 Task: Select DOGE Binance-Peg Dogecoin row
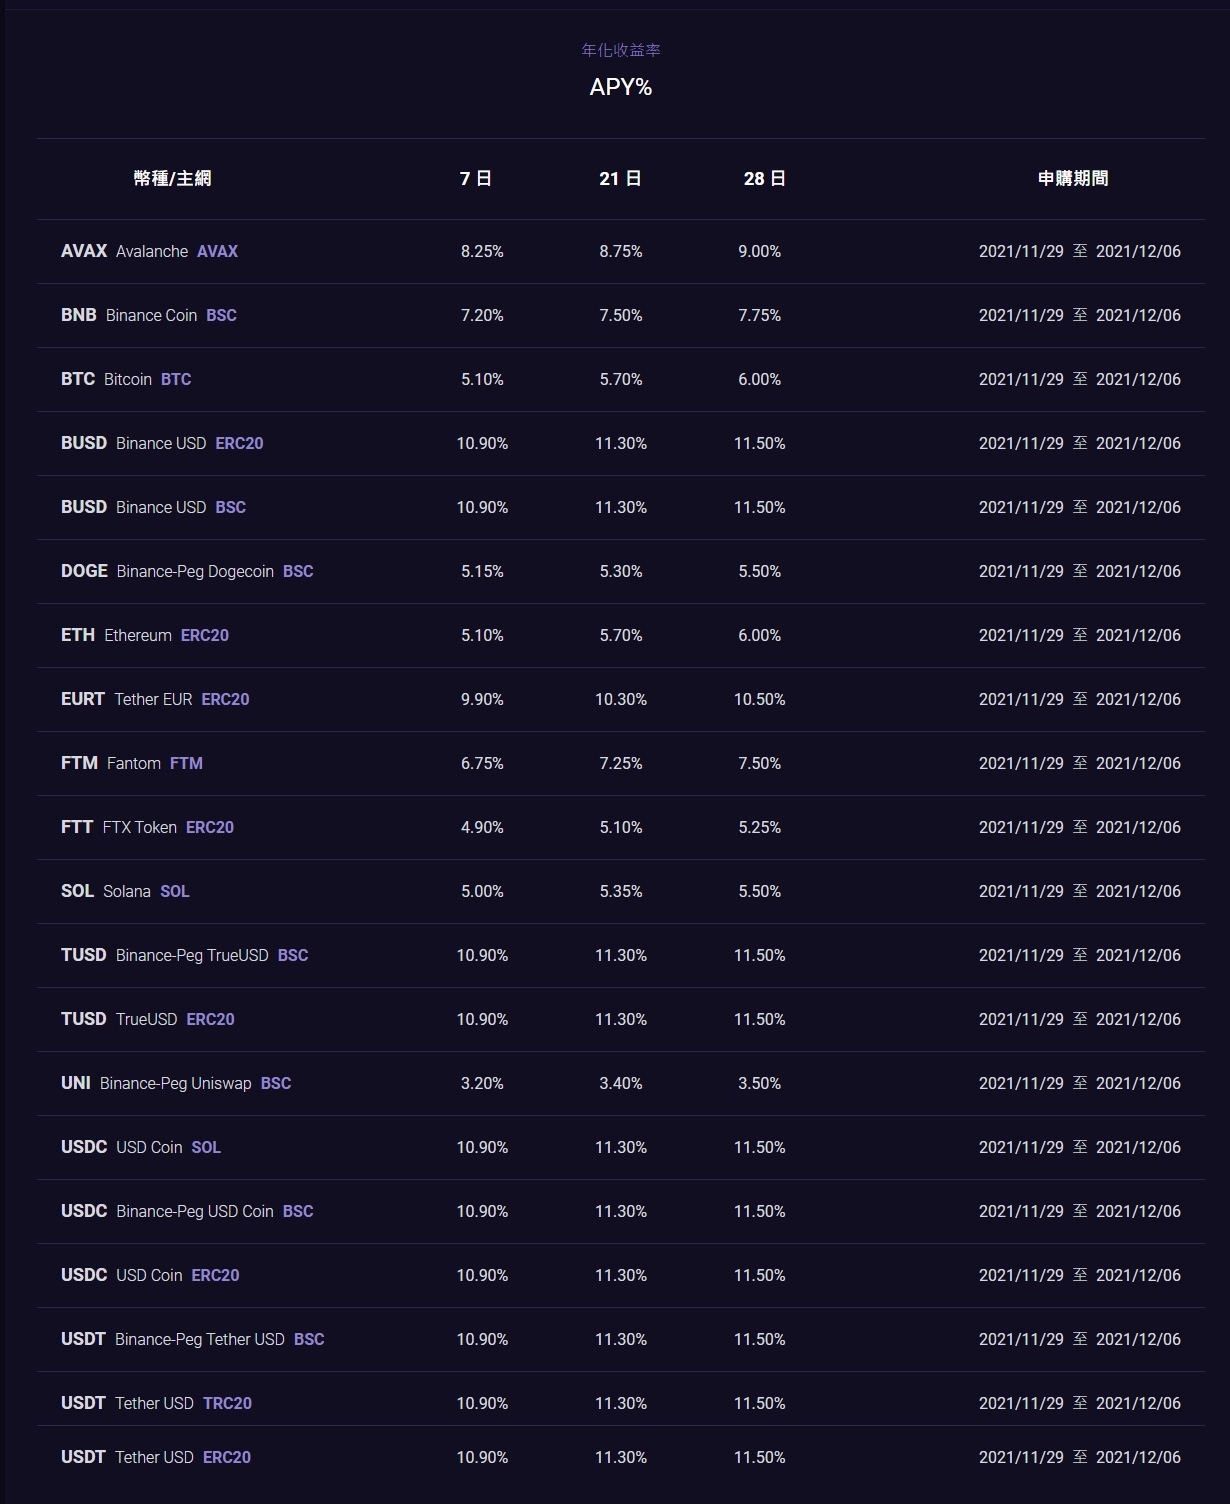point(187,571)
